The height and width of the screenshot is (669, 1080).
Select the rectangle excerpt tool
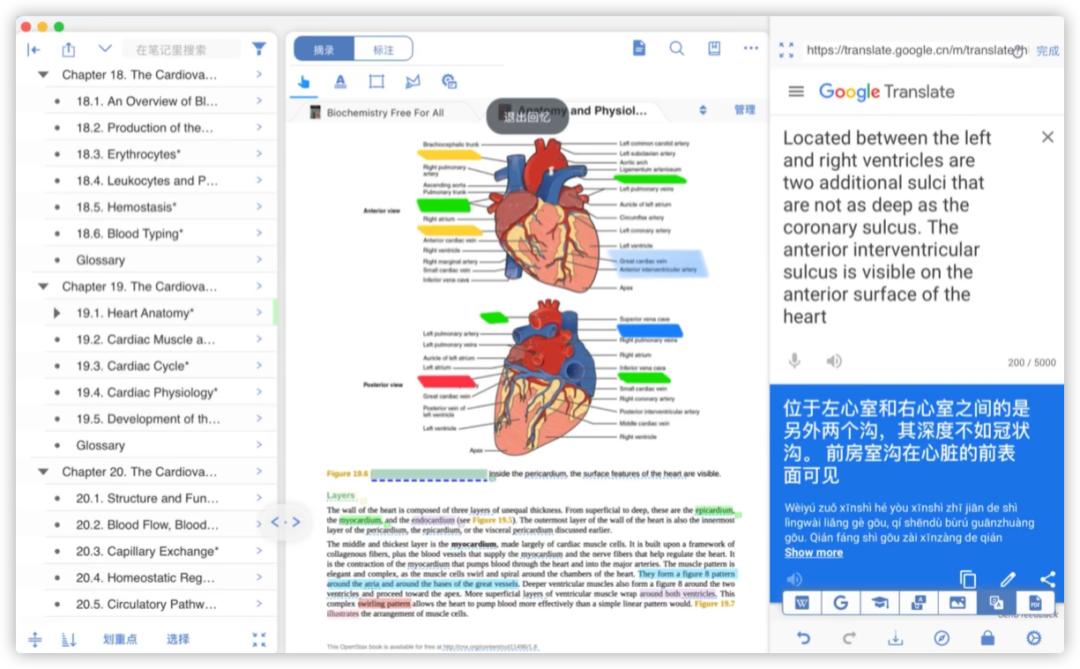click(x=377, y=82)
